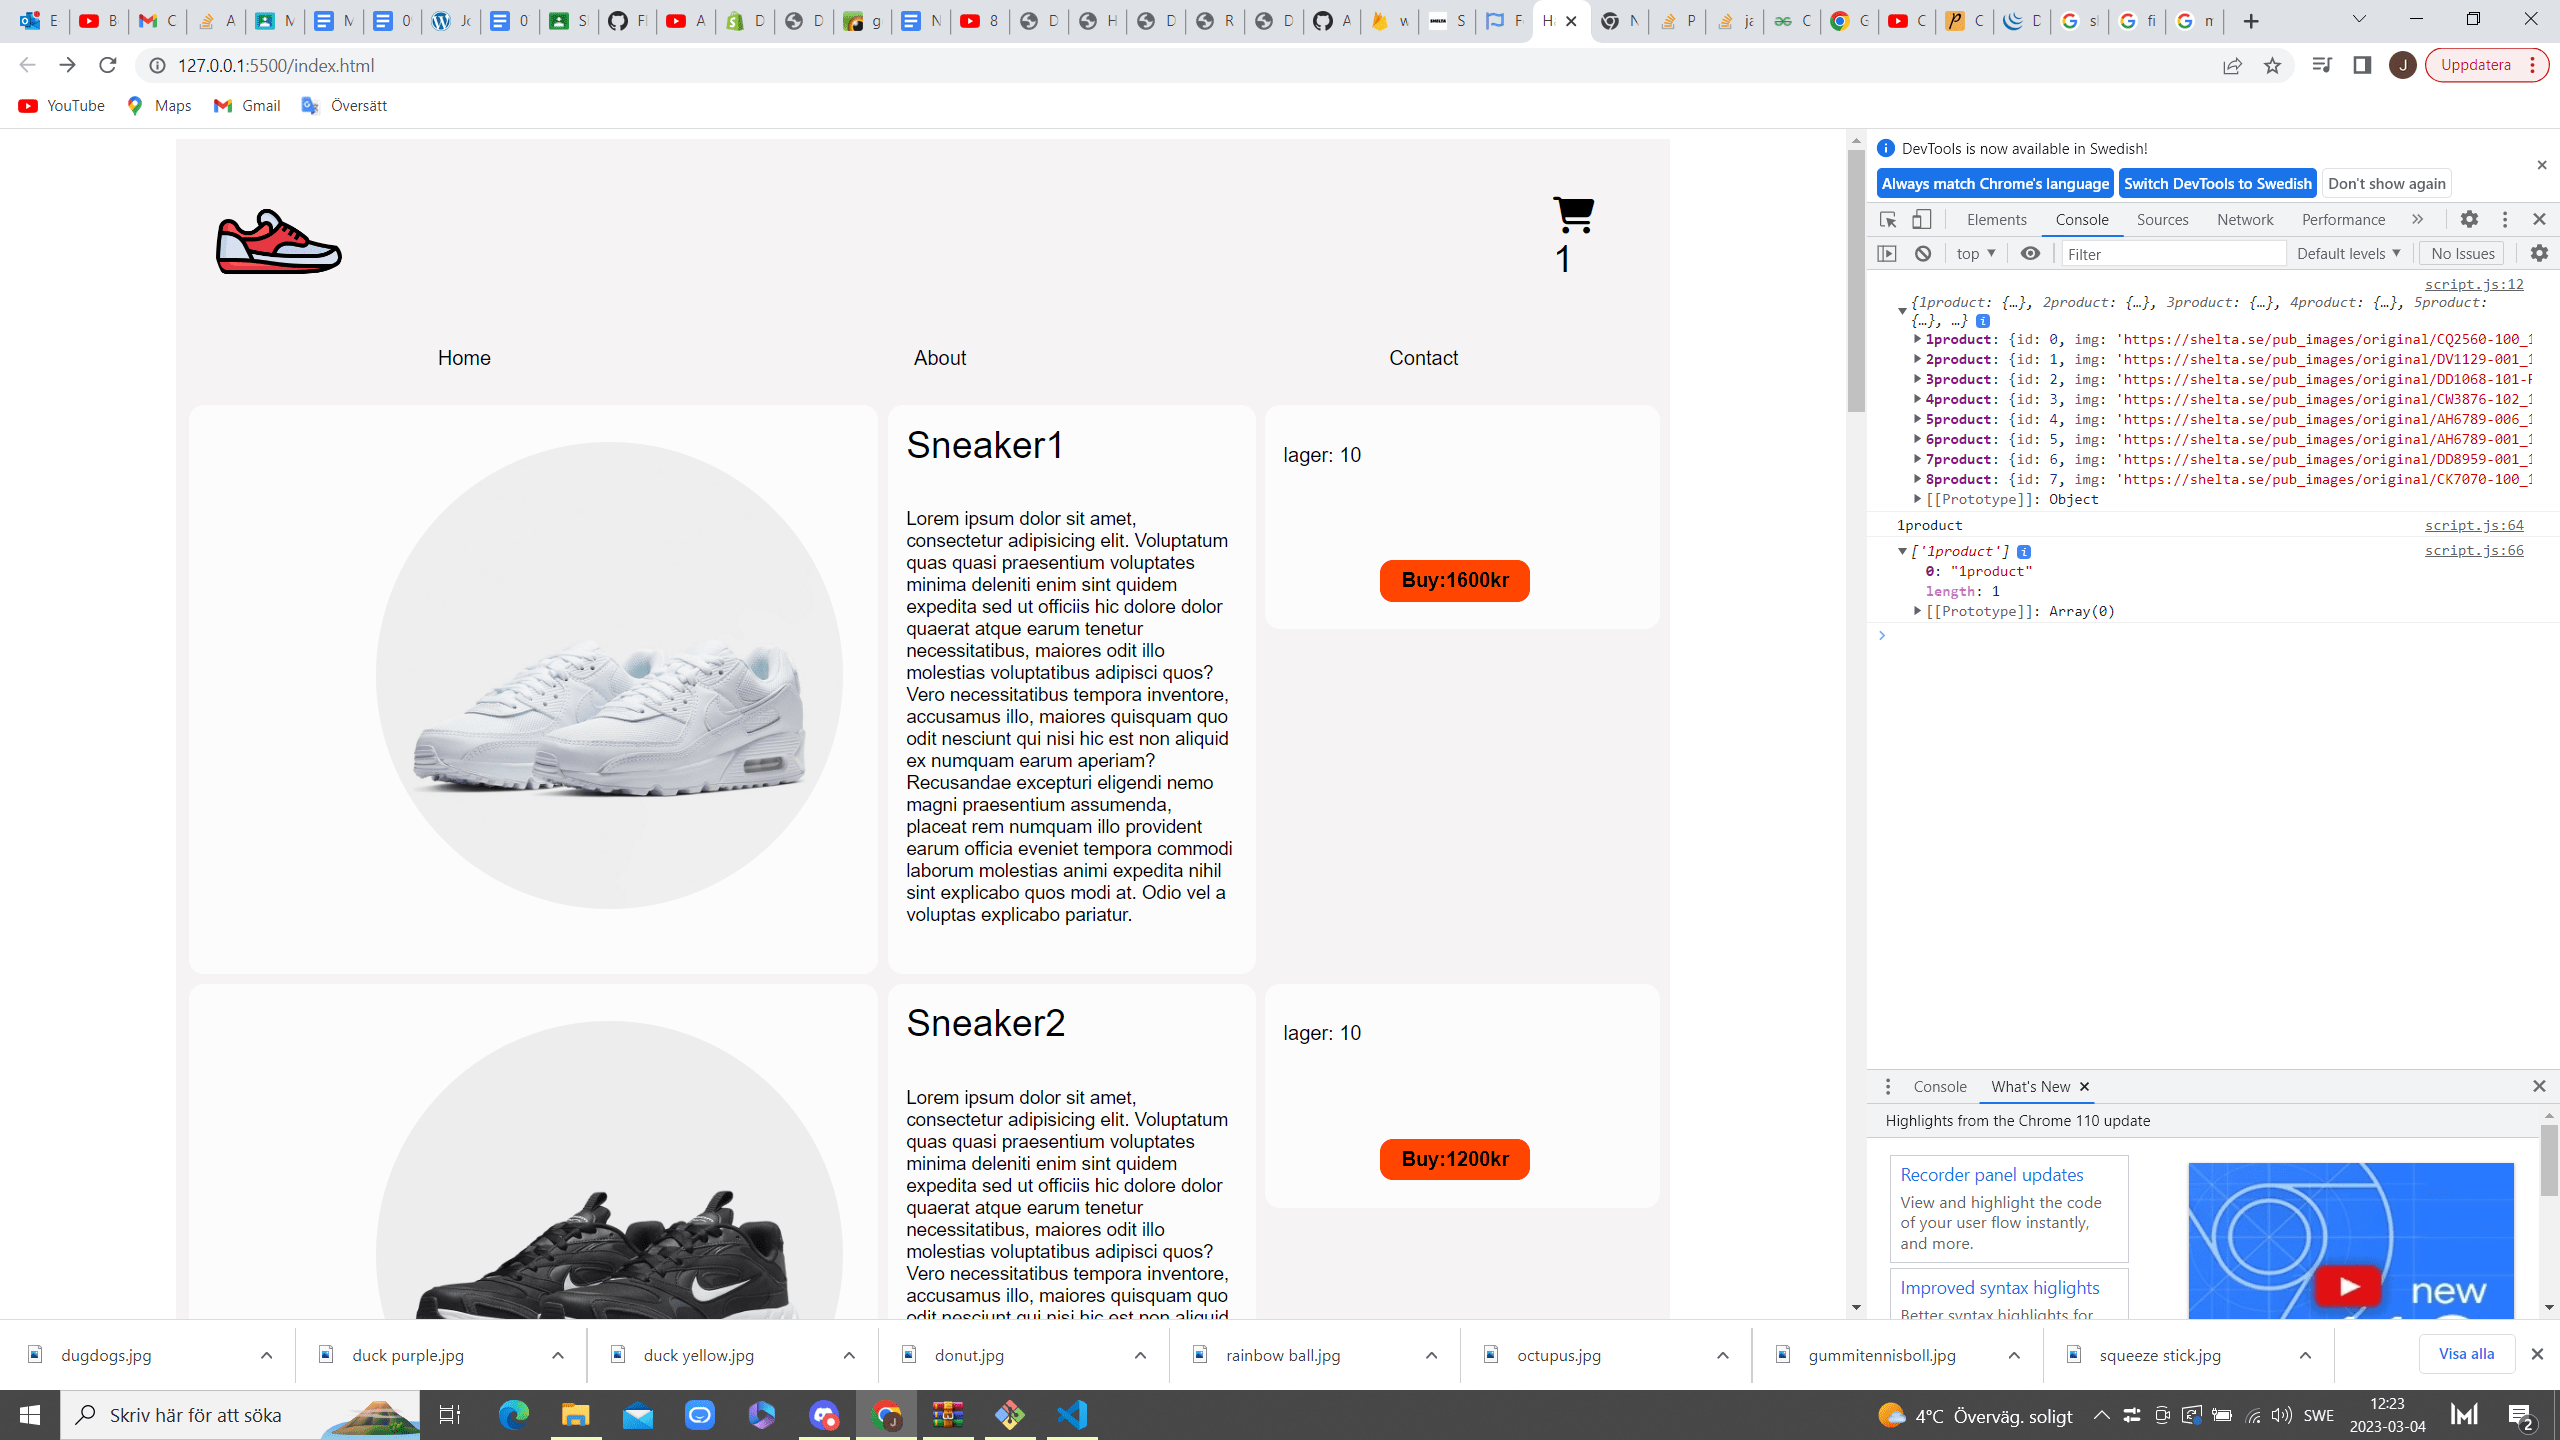Switch to the Network tab

[2244, 219]
